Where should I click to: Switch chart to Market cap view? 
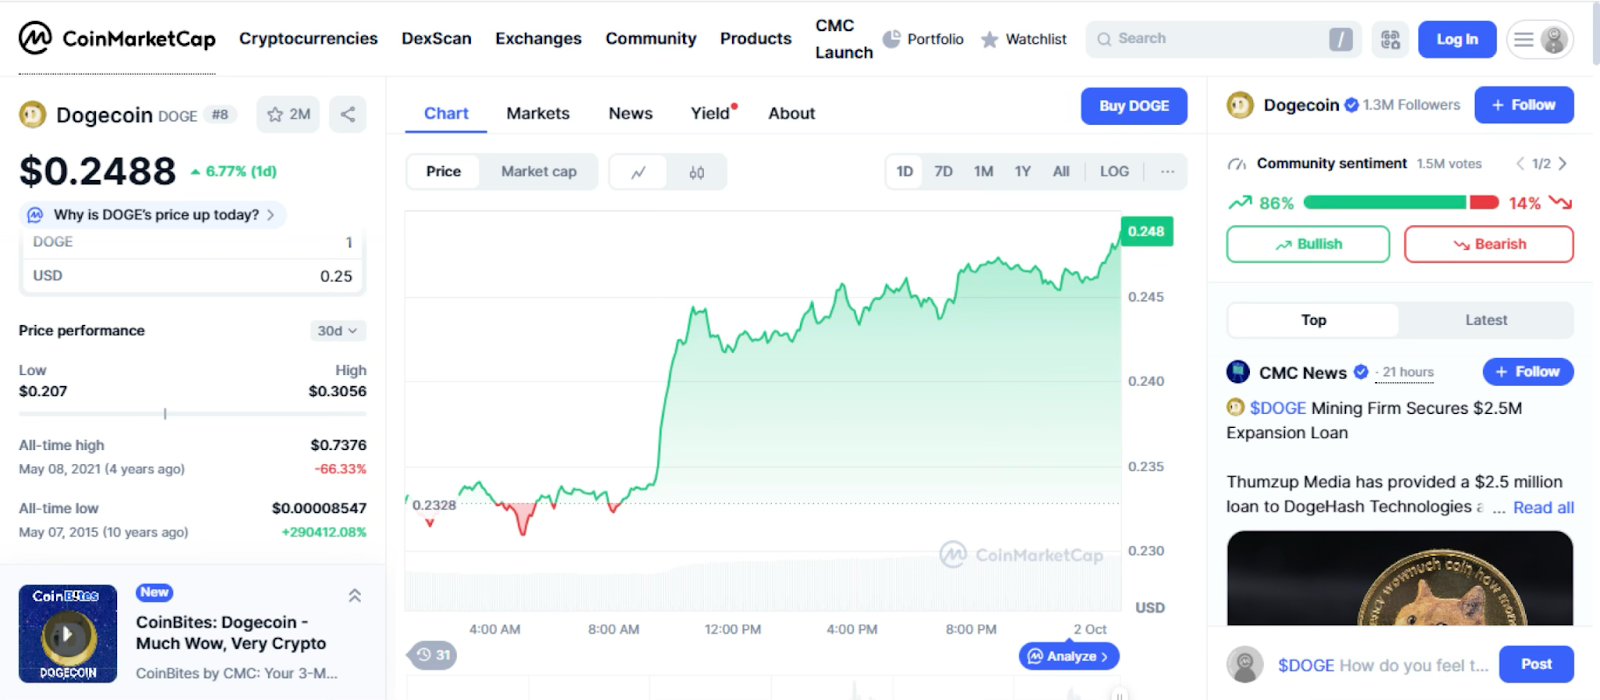click(x=538, y=172)
